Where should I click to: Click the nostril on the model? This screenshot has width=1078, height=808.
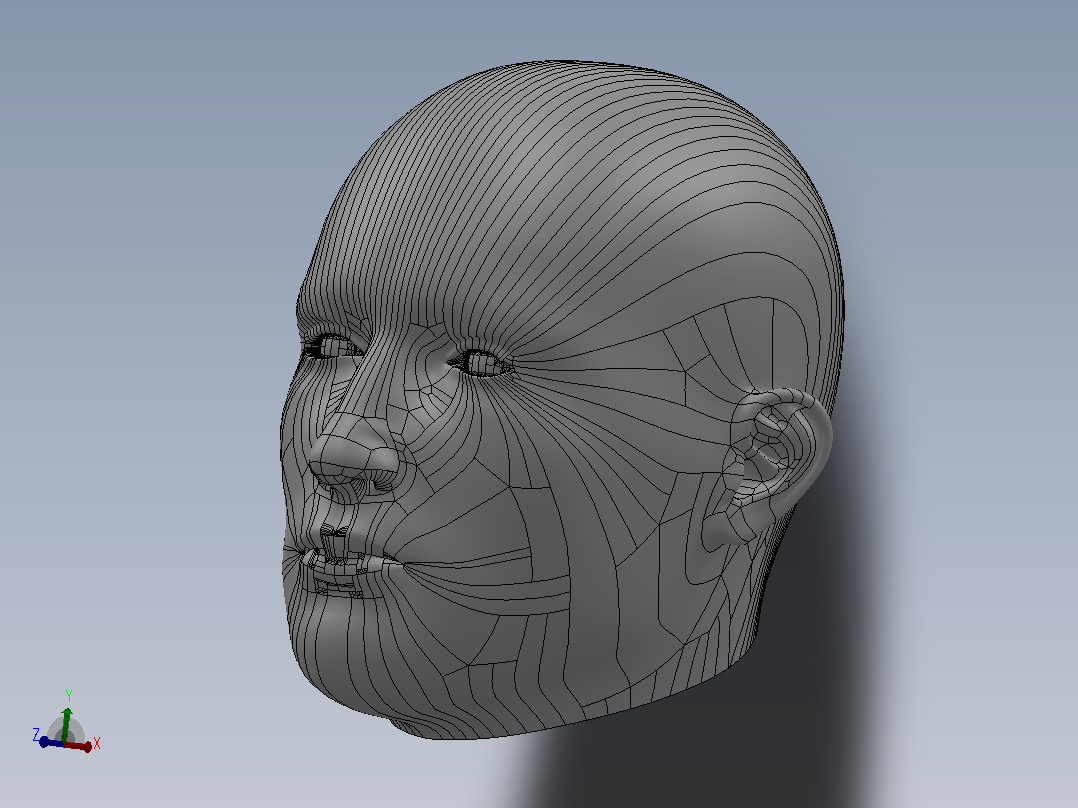tap(377, 483)
